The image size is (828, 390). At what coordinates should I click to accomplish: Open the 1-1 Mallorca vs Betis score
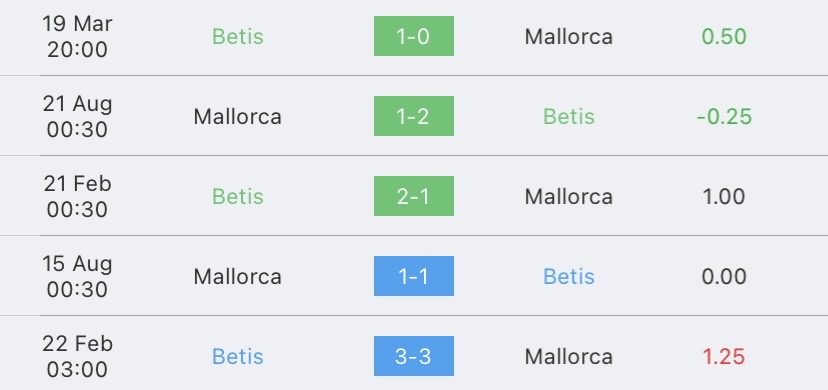tap(413, 276)
